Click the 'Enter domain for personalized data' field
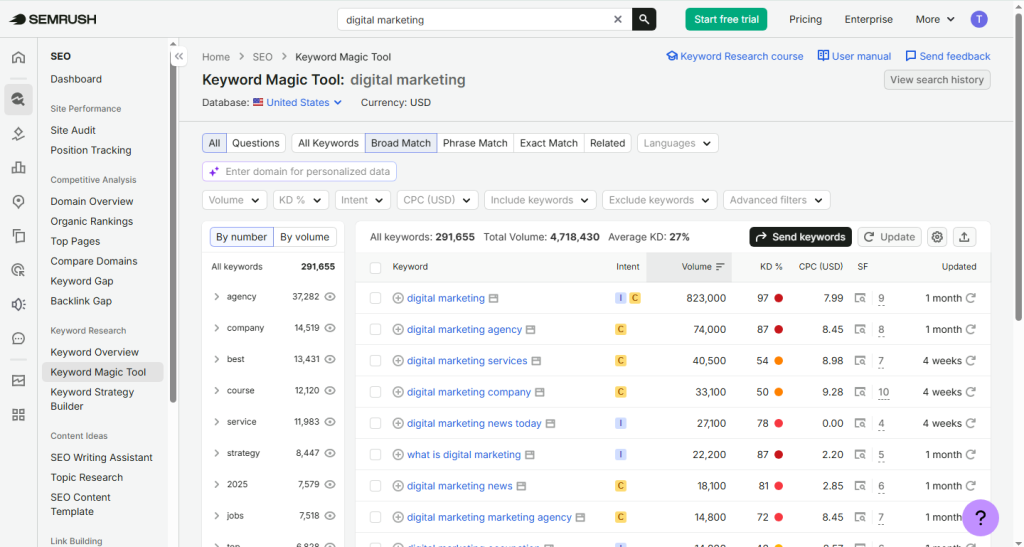Screen dimensions: 1024x547 [x=299, y=172]
